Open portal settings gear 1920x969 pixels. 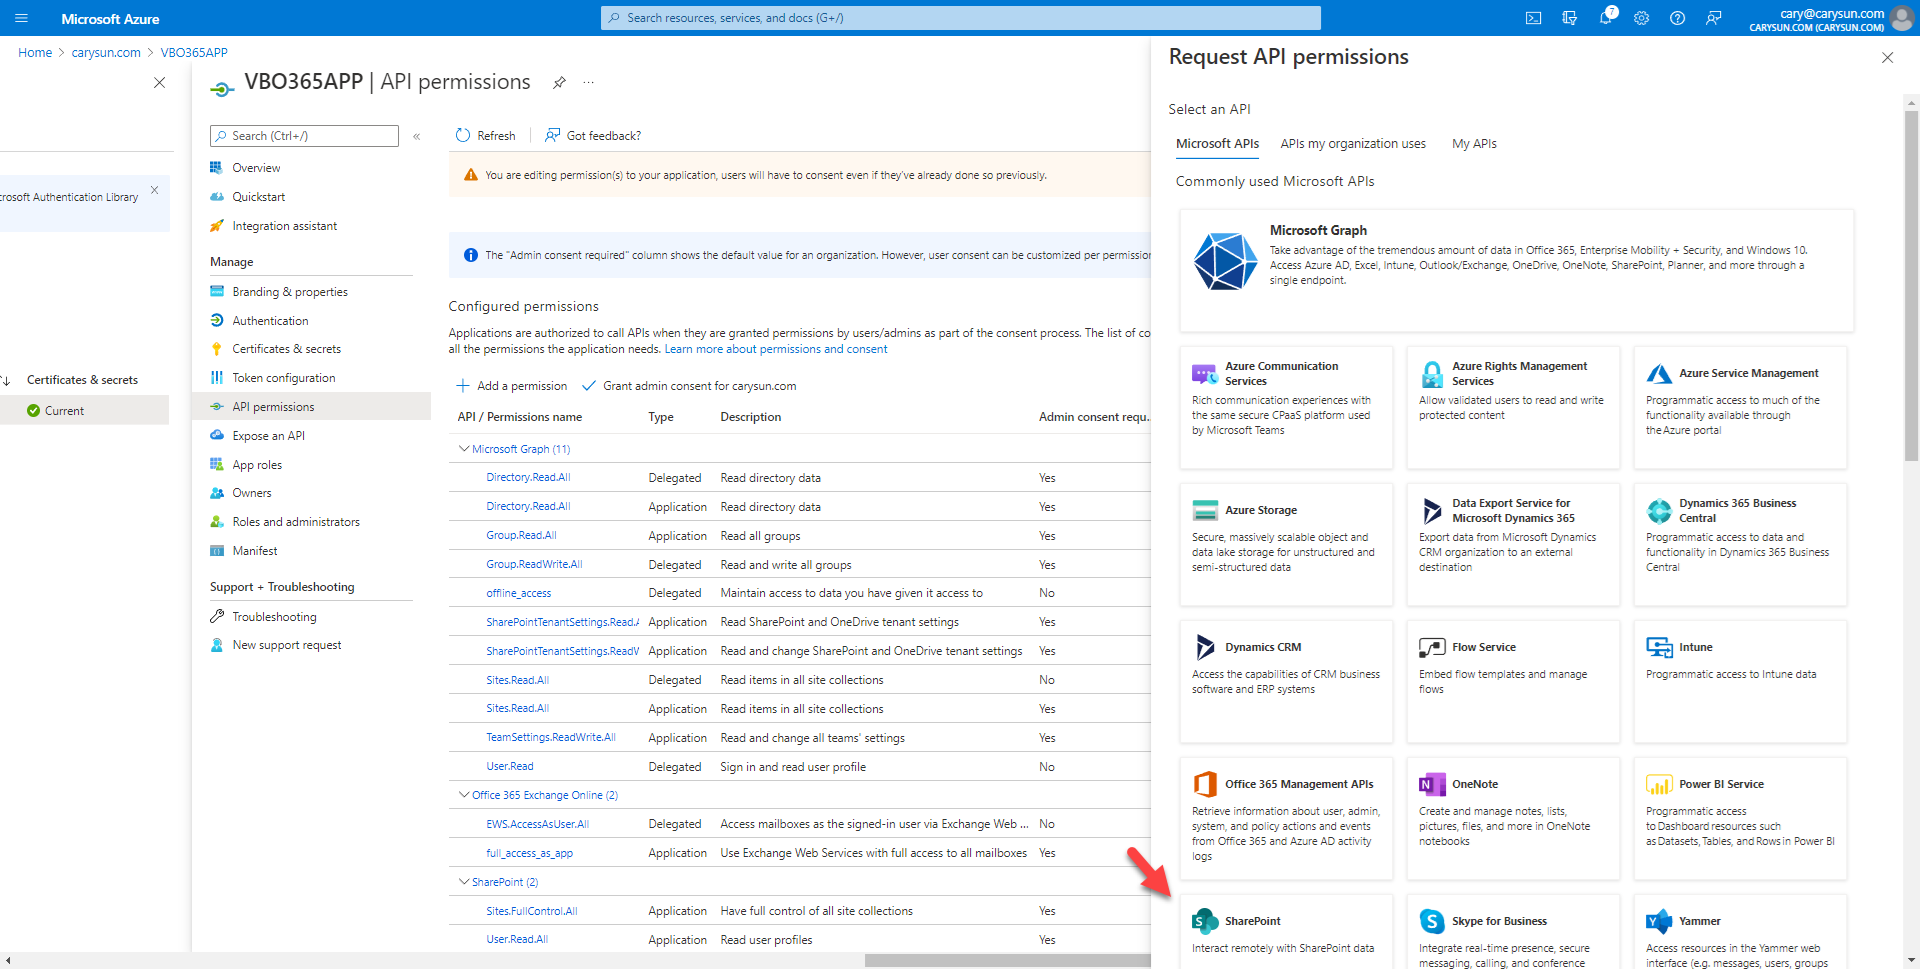[1641, 18]
